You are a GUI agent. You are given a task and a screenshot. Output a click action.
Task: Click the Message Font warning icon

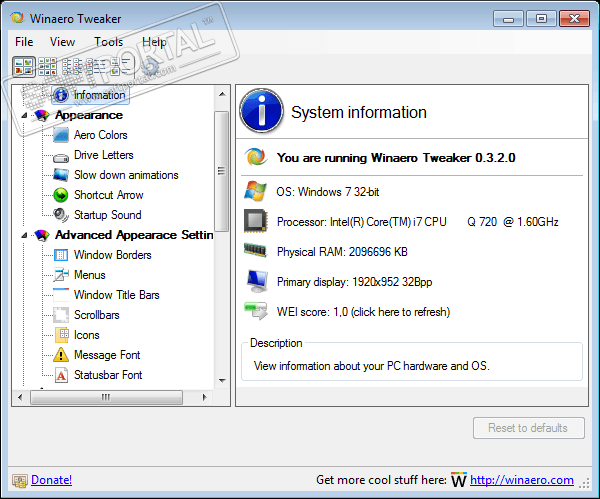(x=61, y=355)
